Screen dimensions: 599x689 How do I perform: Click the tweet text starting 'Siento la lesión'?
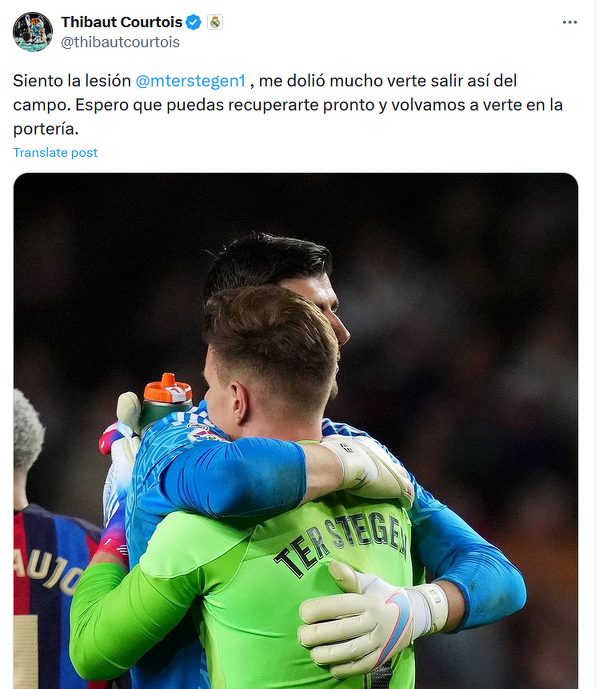pyautogui.click(x=288, y=105)
